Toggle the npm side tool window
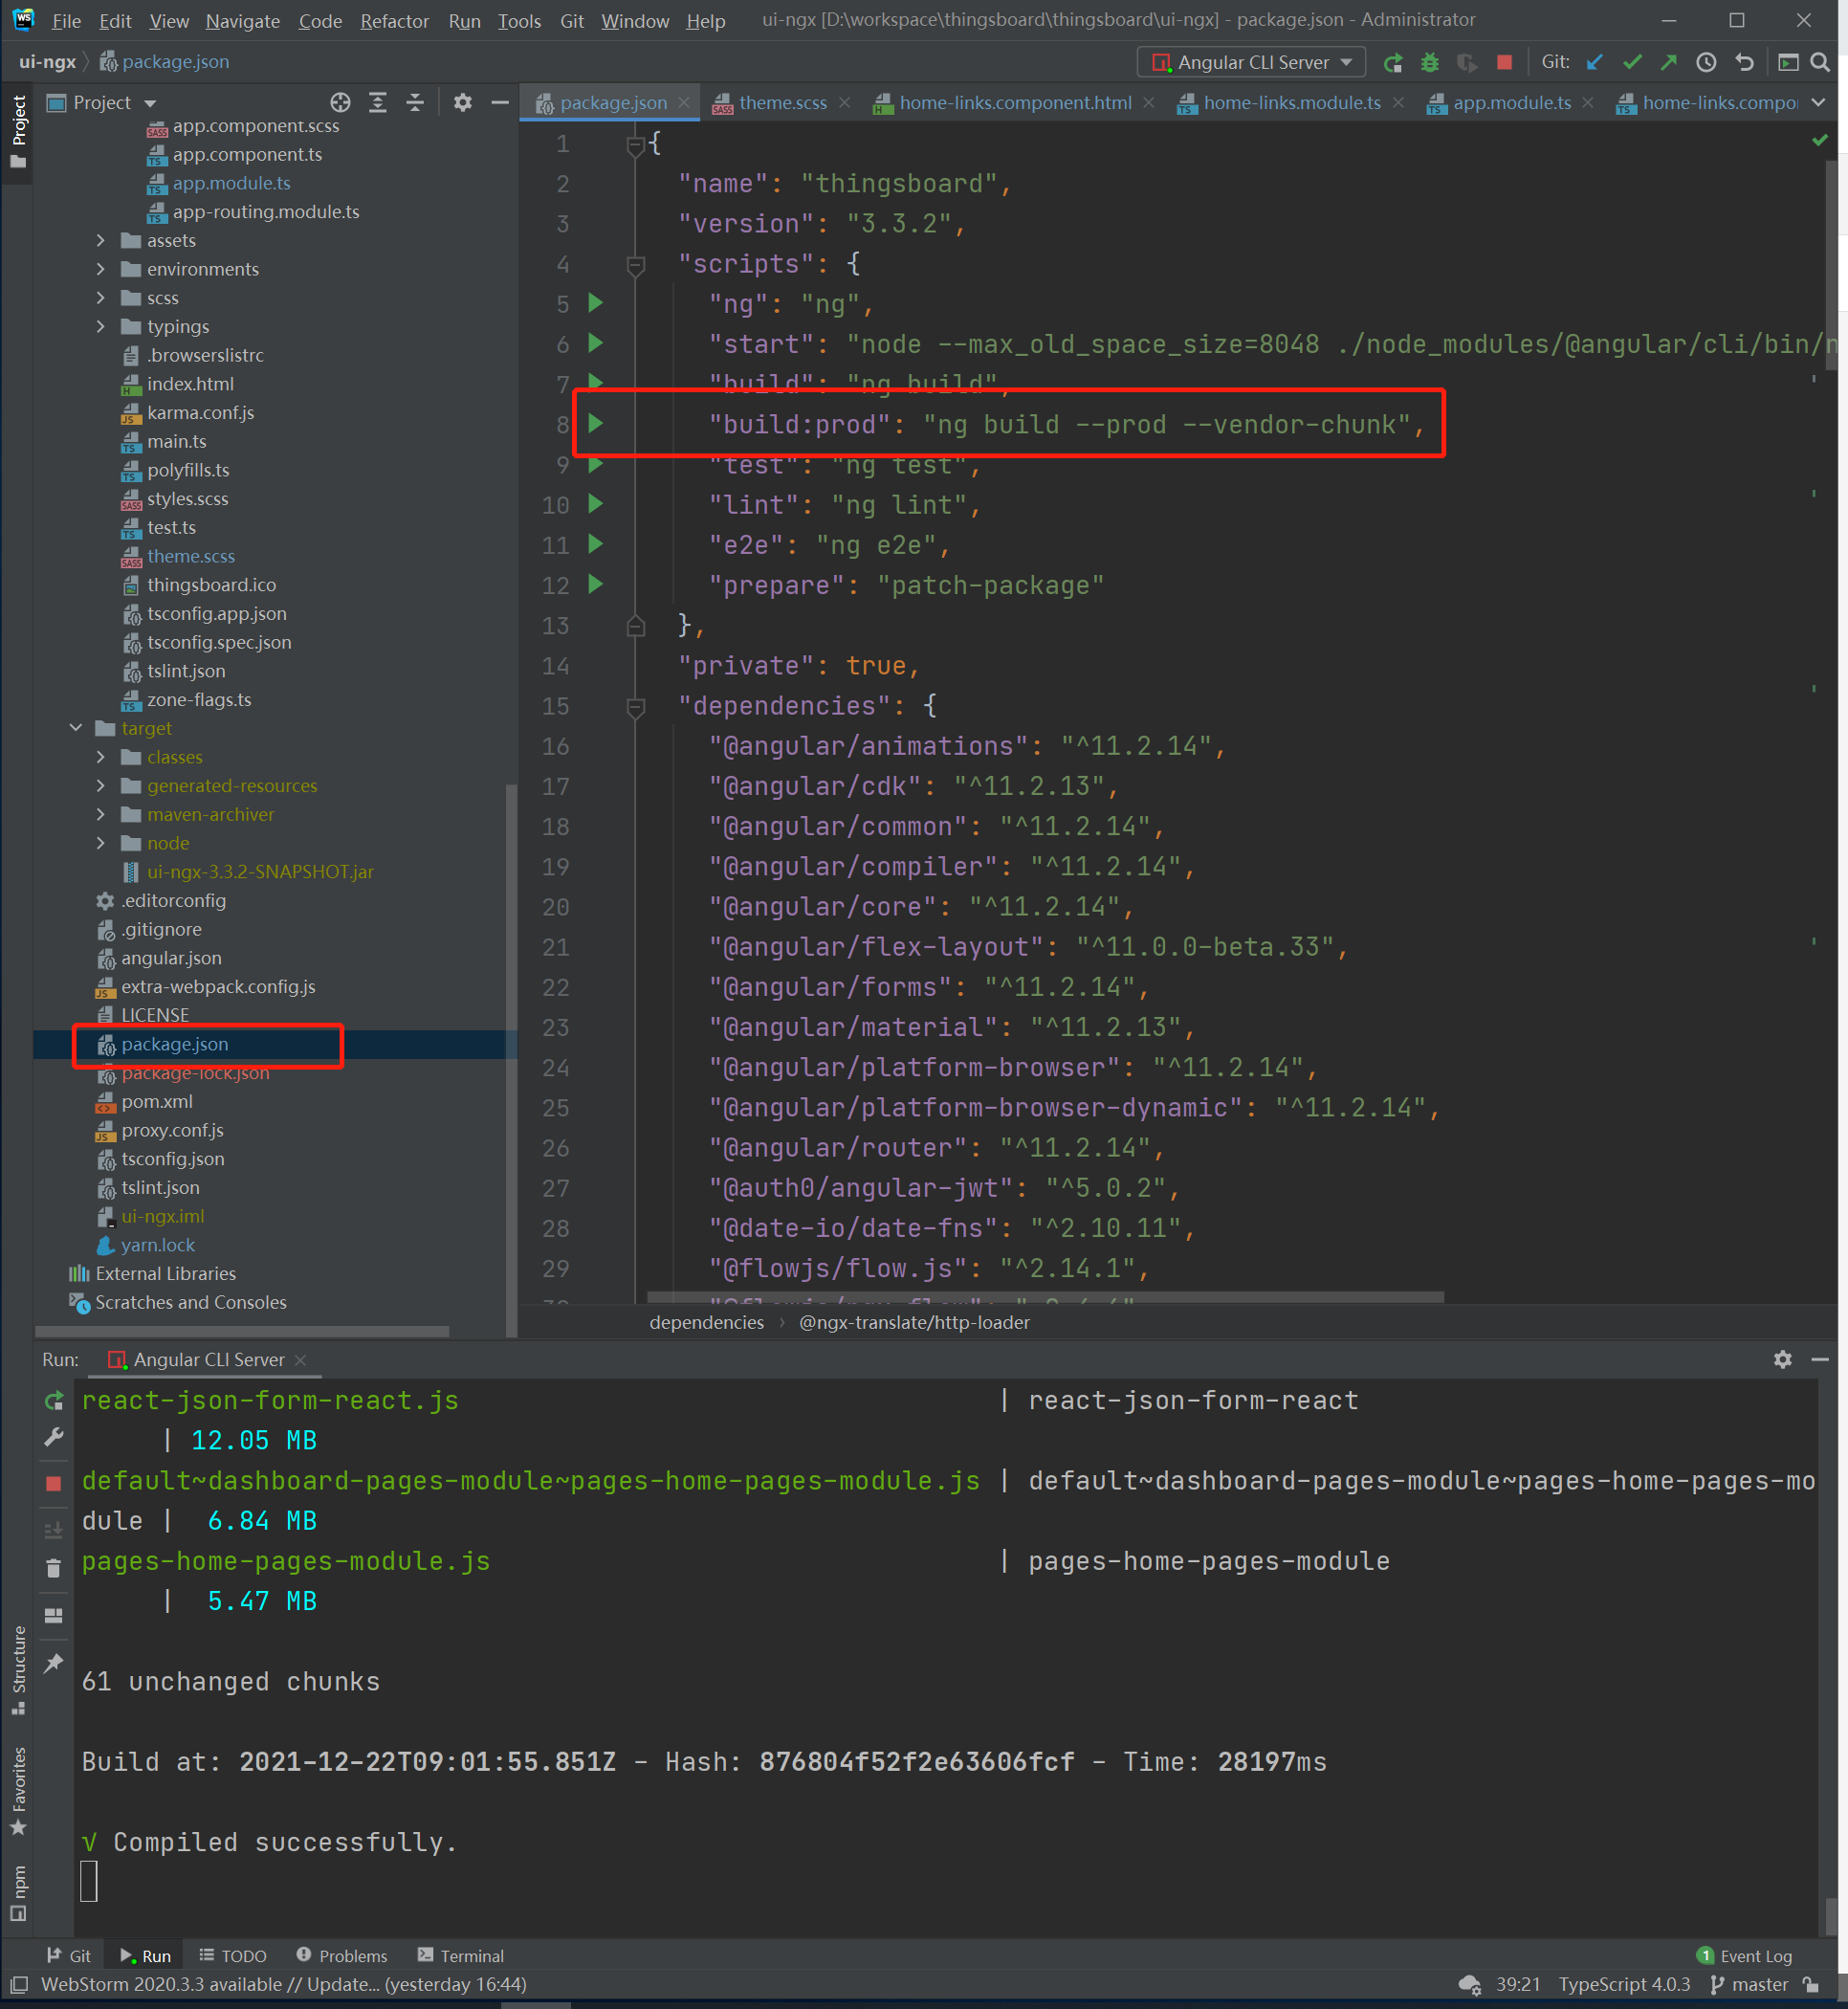Viewport: 1848px width, 2009px height. pos(18,1892)
